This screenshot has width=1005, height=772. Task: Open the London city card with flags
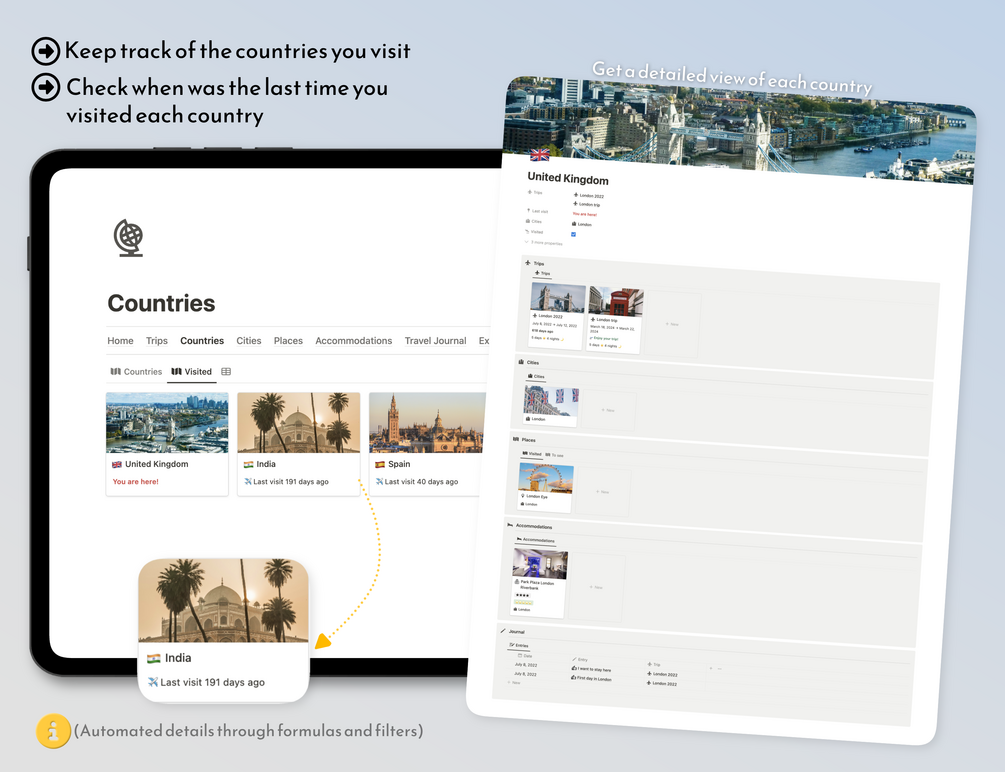point(551,405)
